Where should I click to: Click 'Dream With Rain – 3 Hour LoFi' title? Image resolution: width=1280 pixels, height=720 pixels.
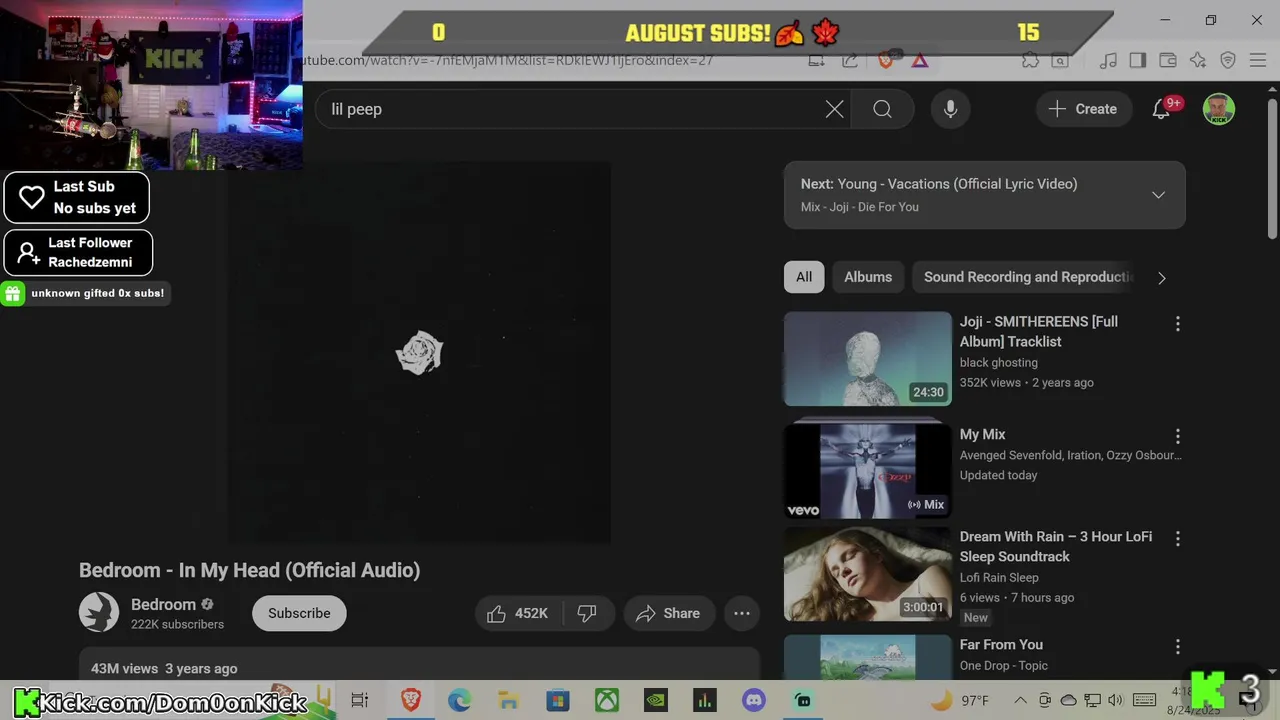(x=1056, y=546)
